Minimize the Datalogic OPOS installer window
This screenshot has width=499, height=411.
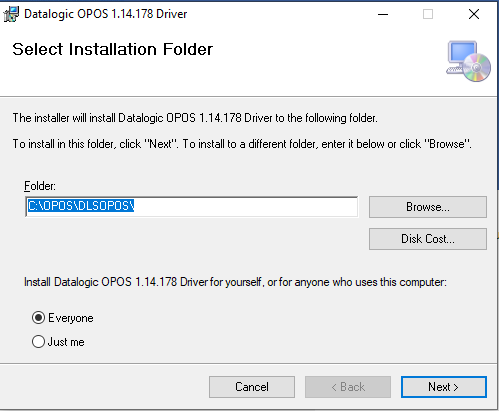point(383,14)
